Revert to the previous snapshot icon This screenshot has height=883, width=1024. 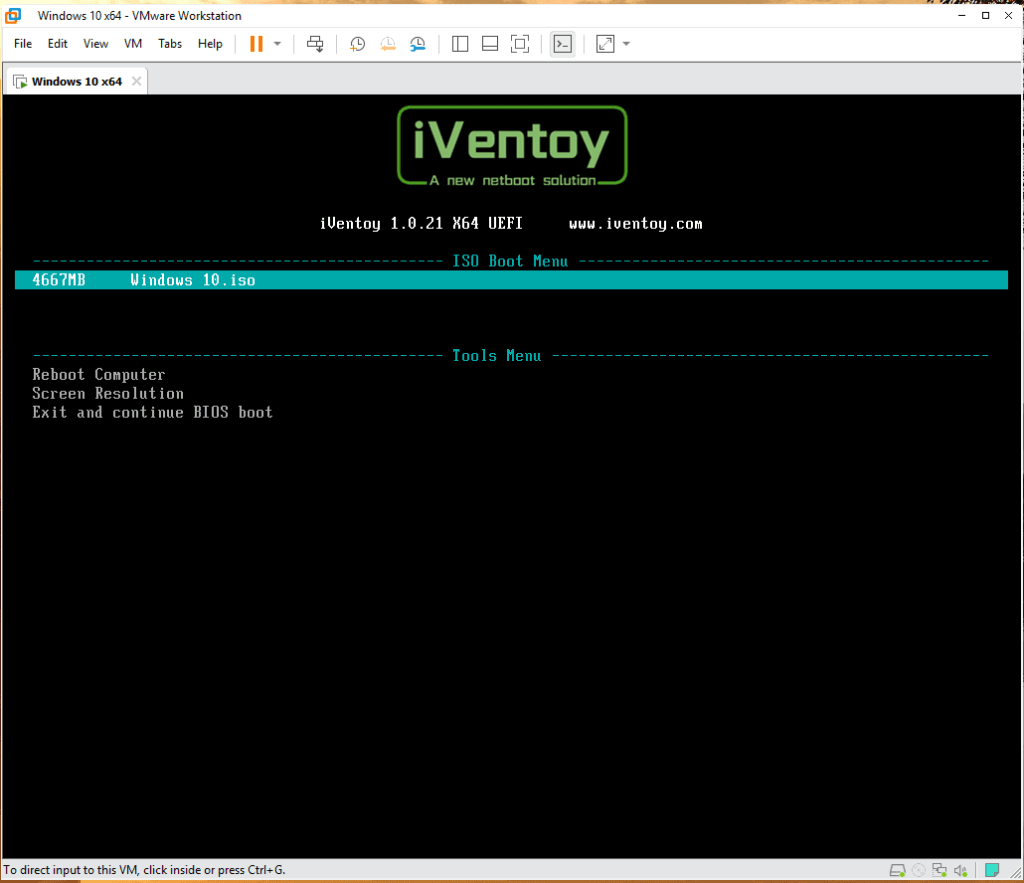click(388, 44)
